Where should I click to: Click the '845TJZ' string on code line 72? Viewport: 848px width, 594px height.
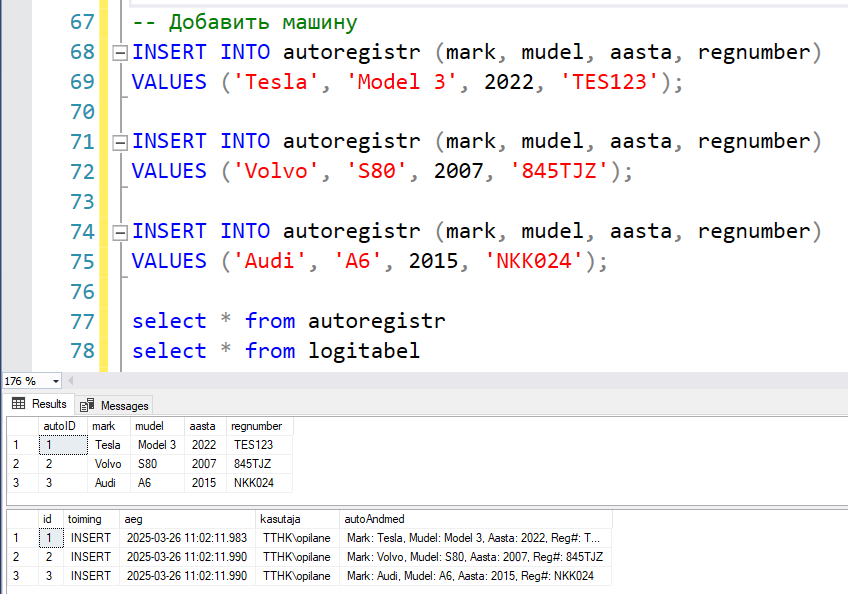coord(559,172)
